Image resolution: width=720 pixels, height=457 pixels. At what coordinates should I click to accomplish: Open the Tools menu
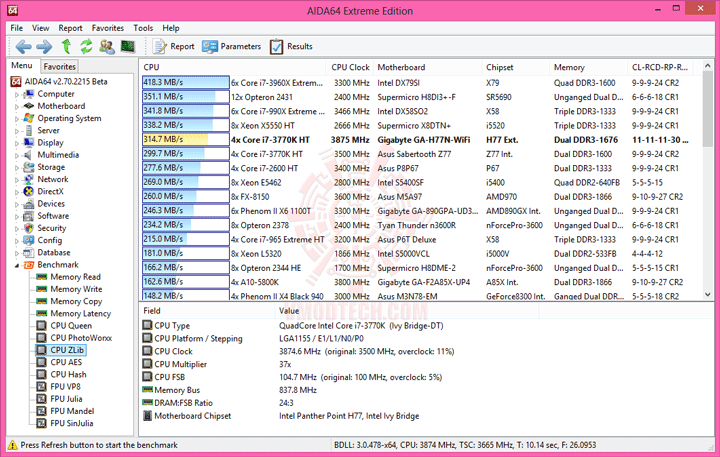tap(143, 28)
